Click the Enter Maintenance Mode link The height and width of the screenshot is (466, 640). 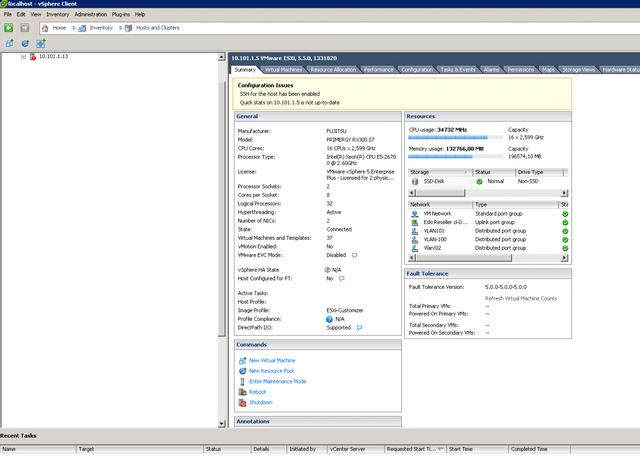click(278, 382)
